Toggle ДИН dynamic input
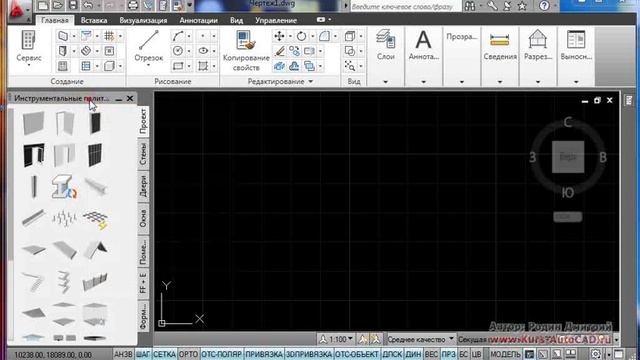This screenshot has width=640, height=360. pos(413,354)
